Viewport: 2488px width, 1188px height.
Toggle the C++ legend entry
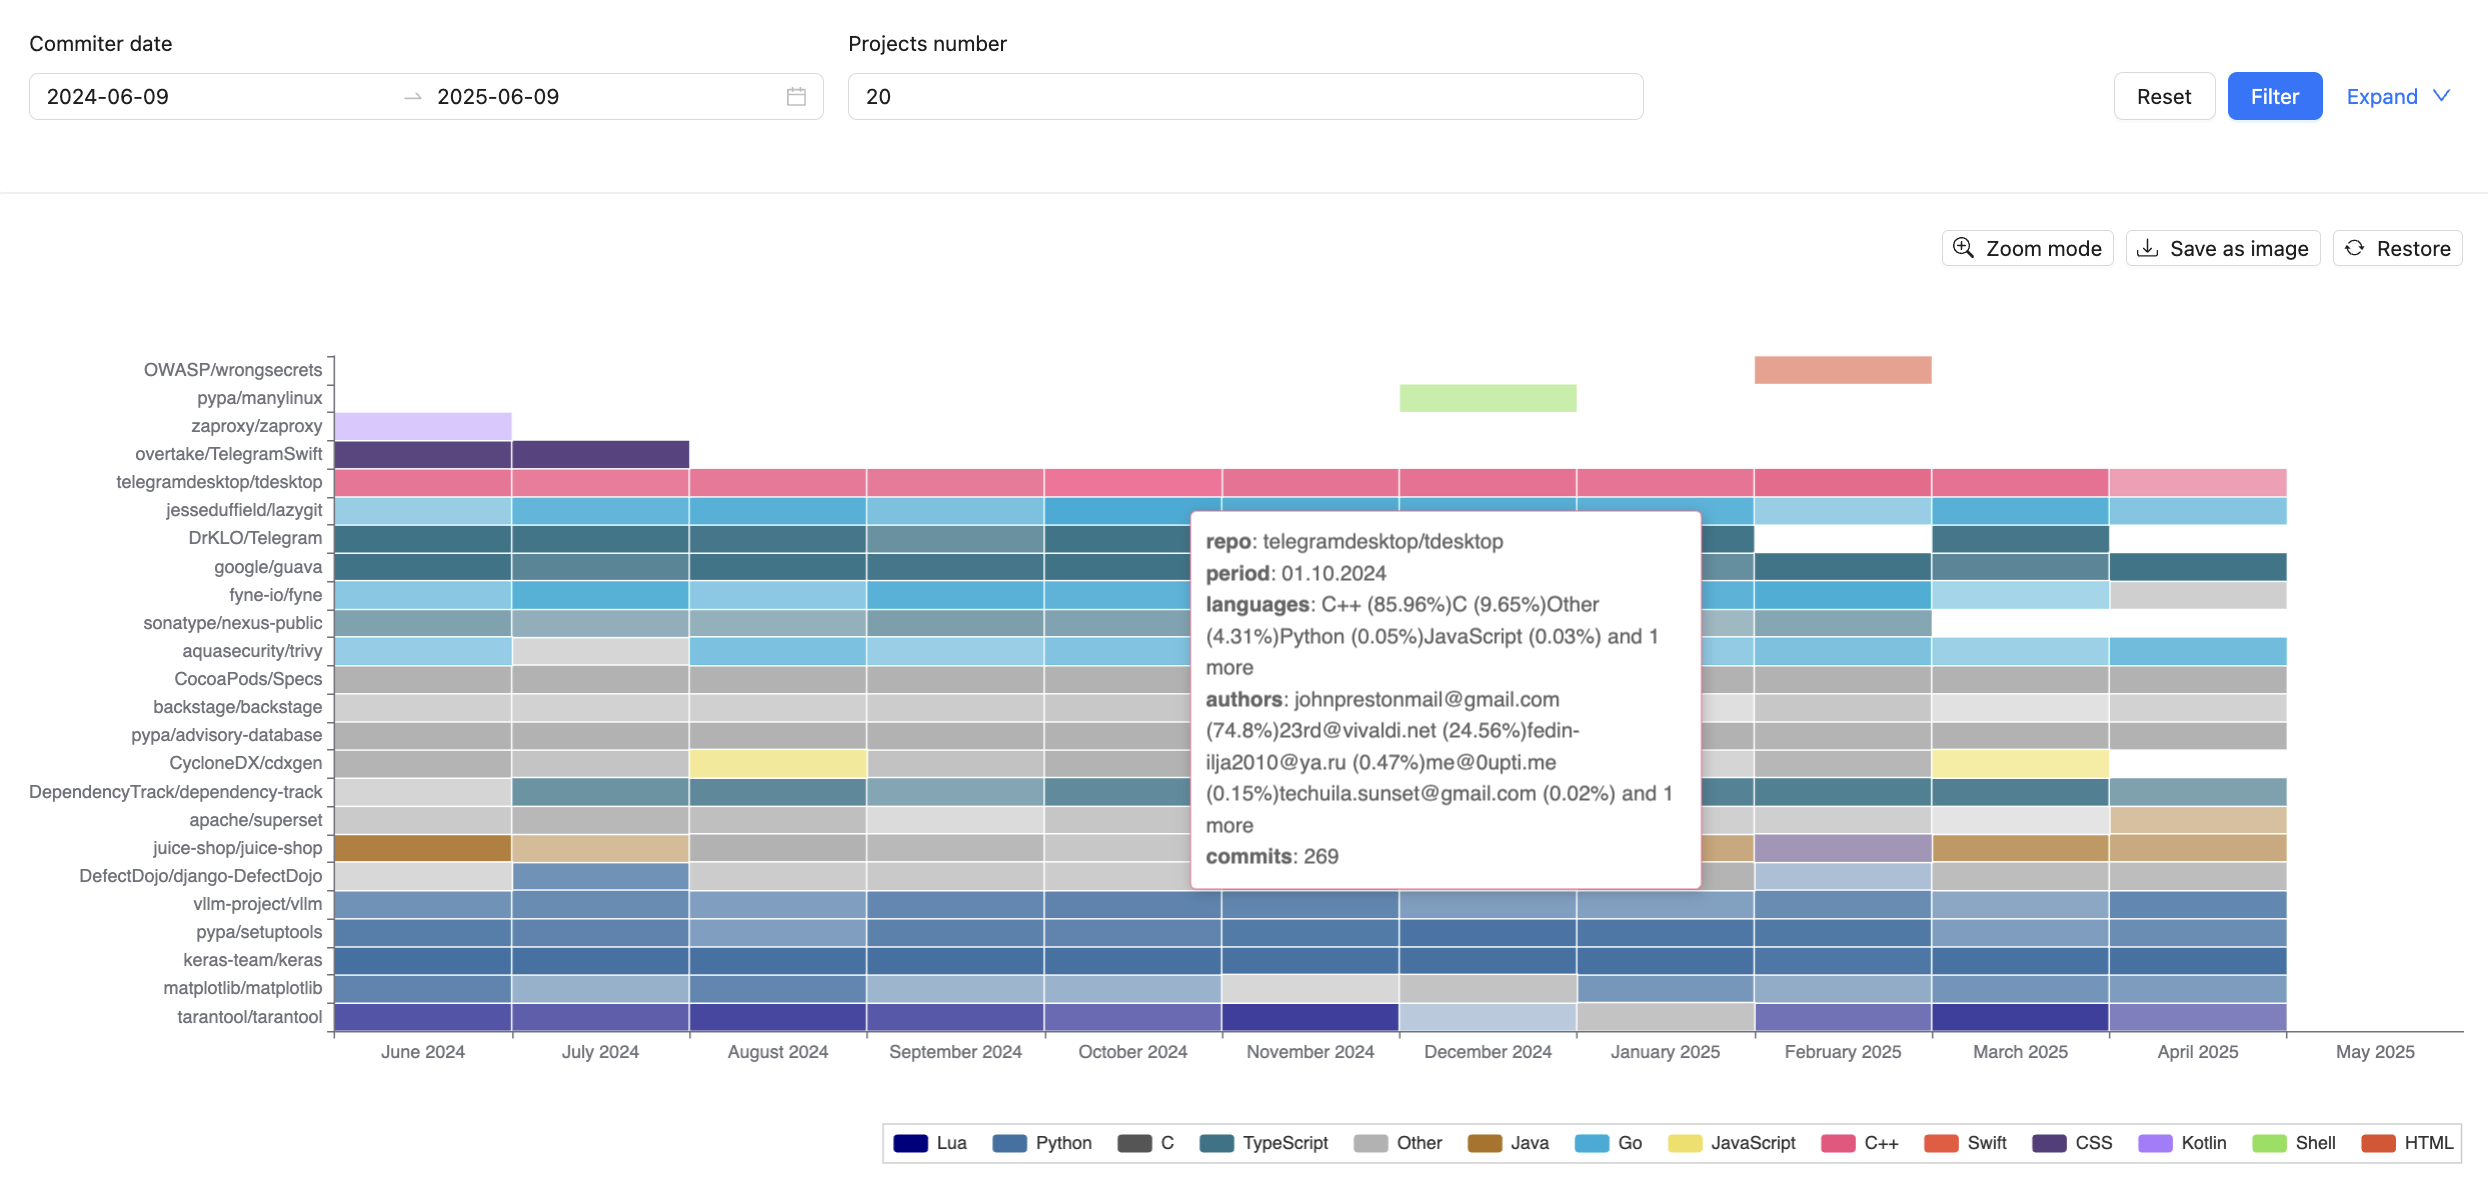click(1859, 1143)
